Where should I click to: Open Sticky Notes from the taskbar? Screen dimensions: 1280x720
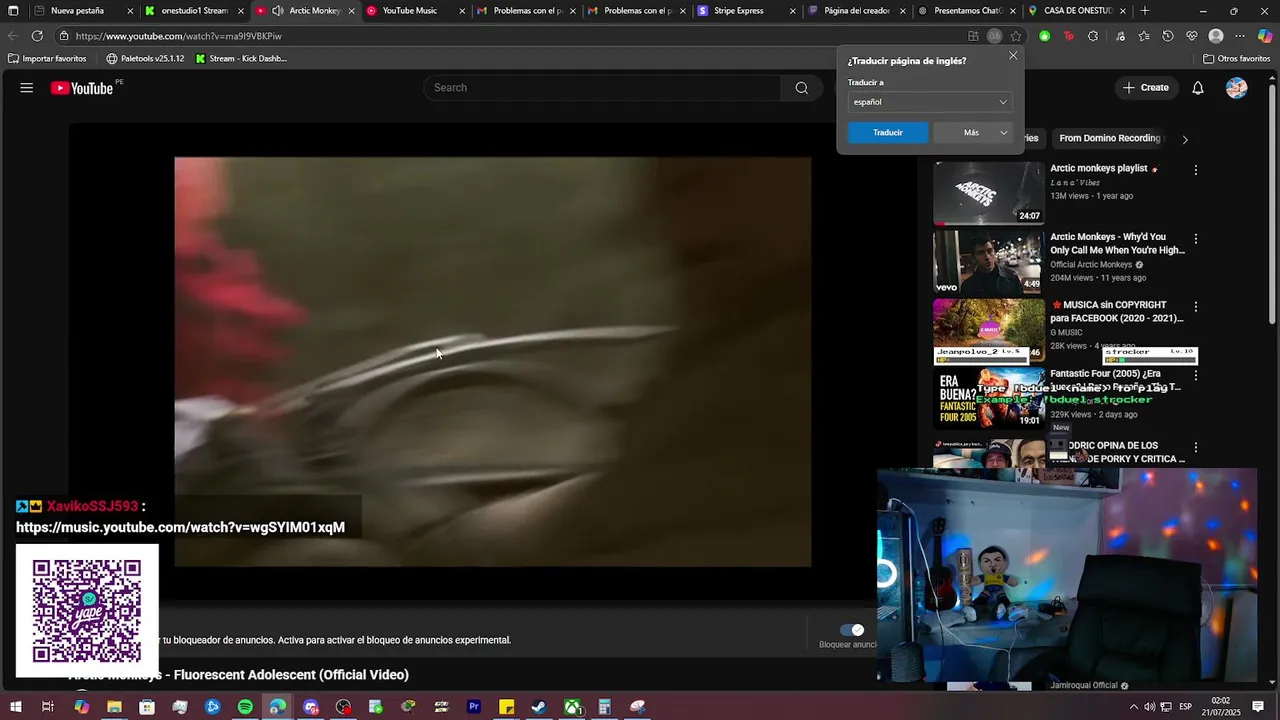(x=506, y=707)
